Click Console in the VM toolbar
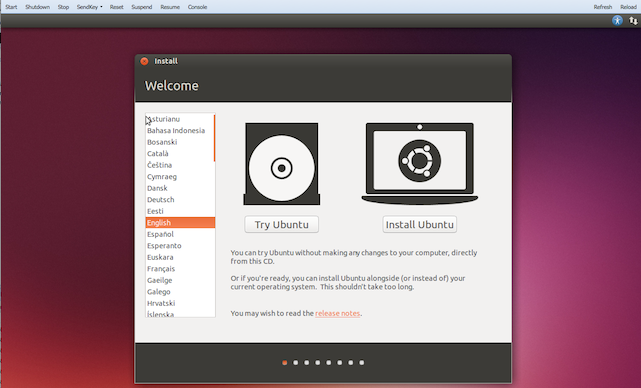 point(197,7)
